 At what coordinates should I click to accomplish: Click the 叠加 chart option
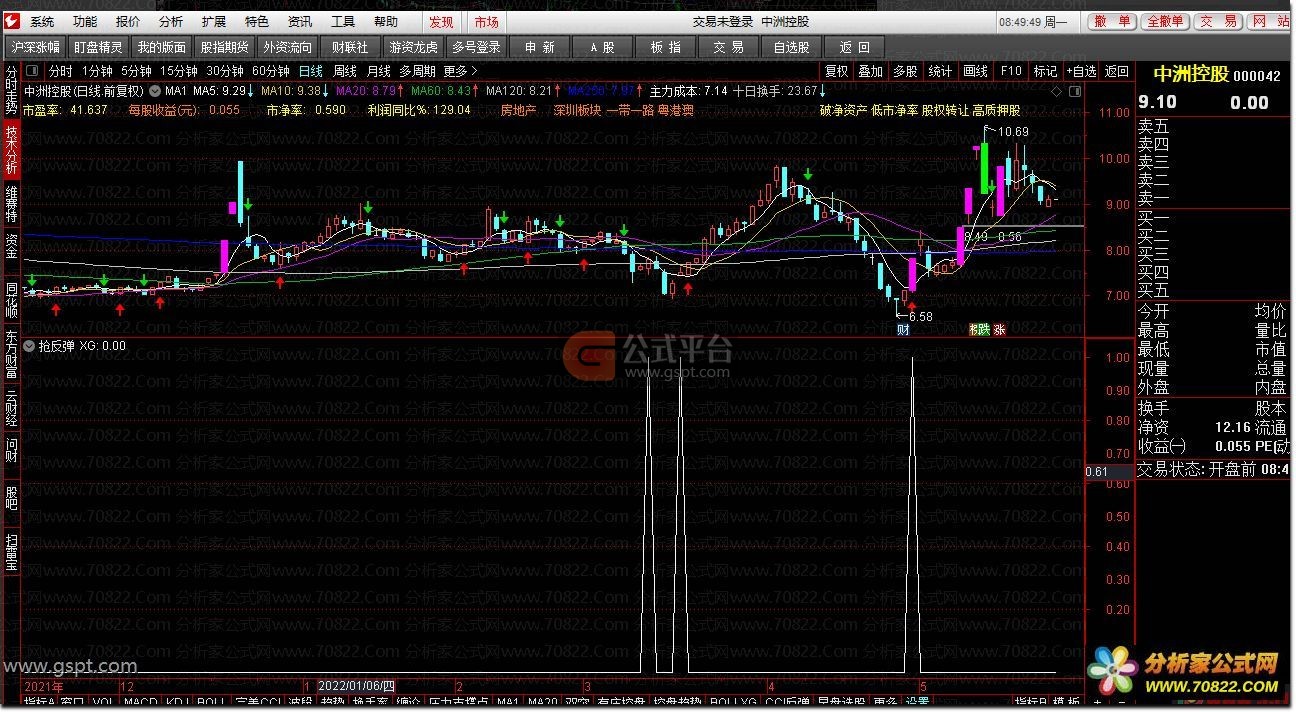coord(871,71)
